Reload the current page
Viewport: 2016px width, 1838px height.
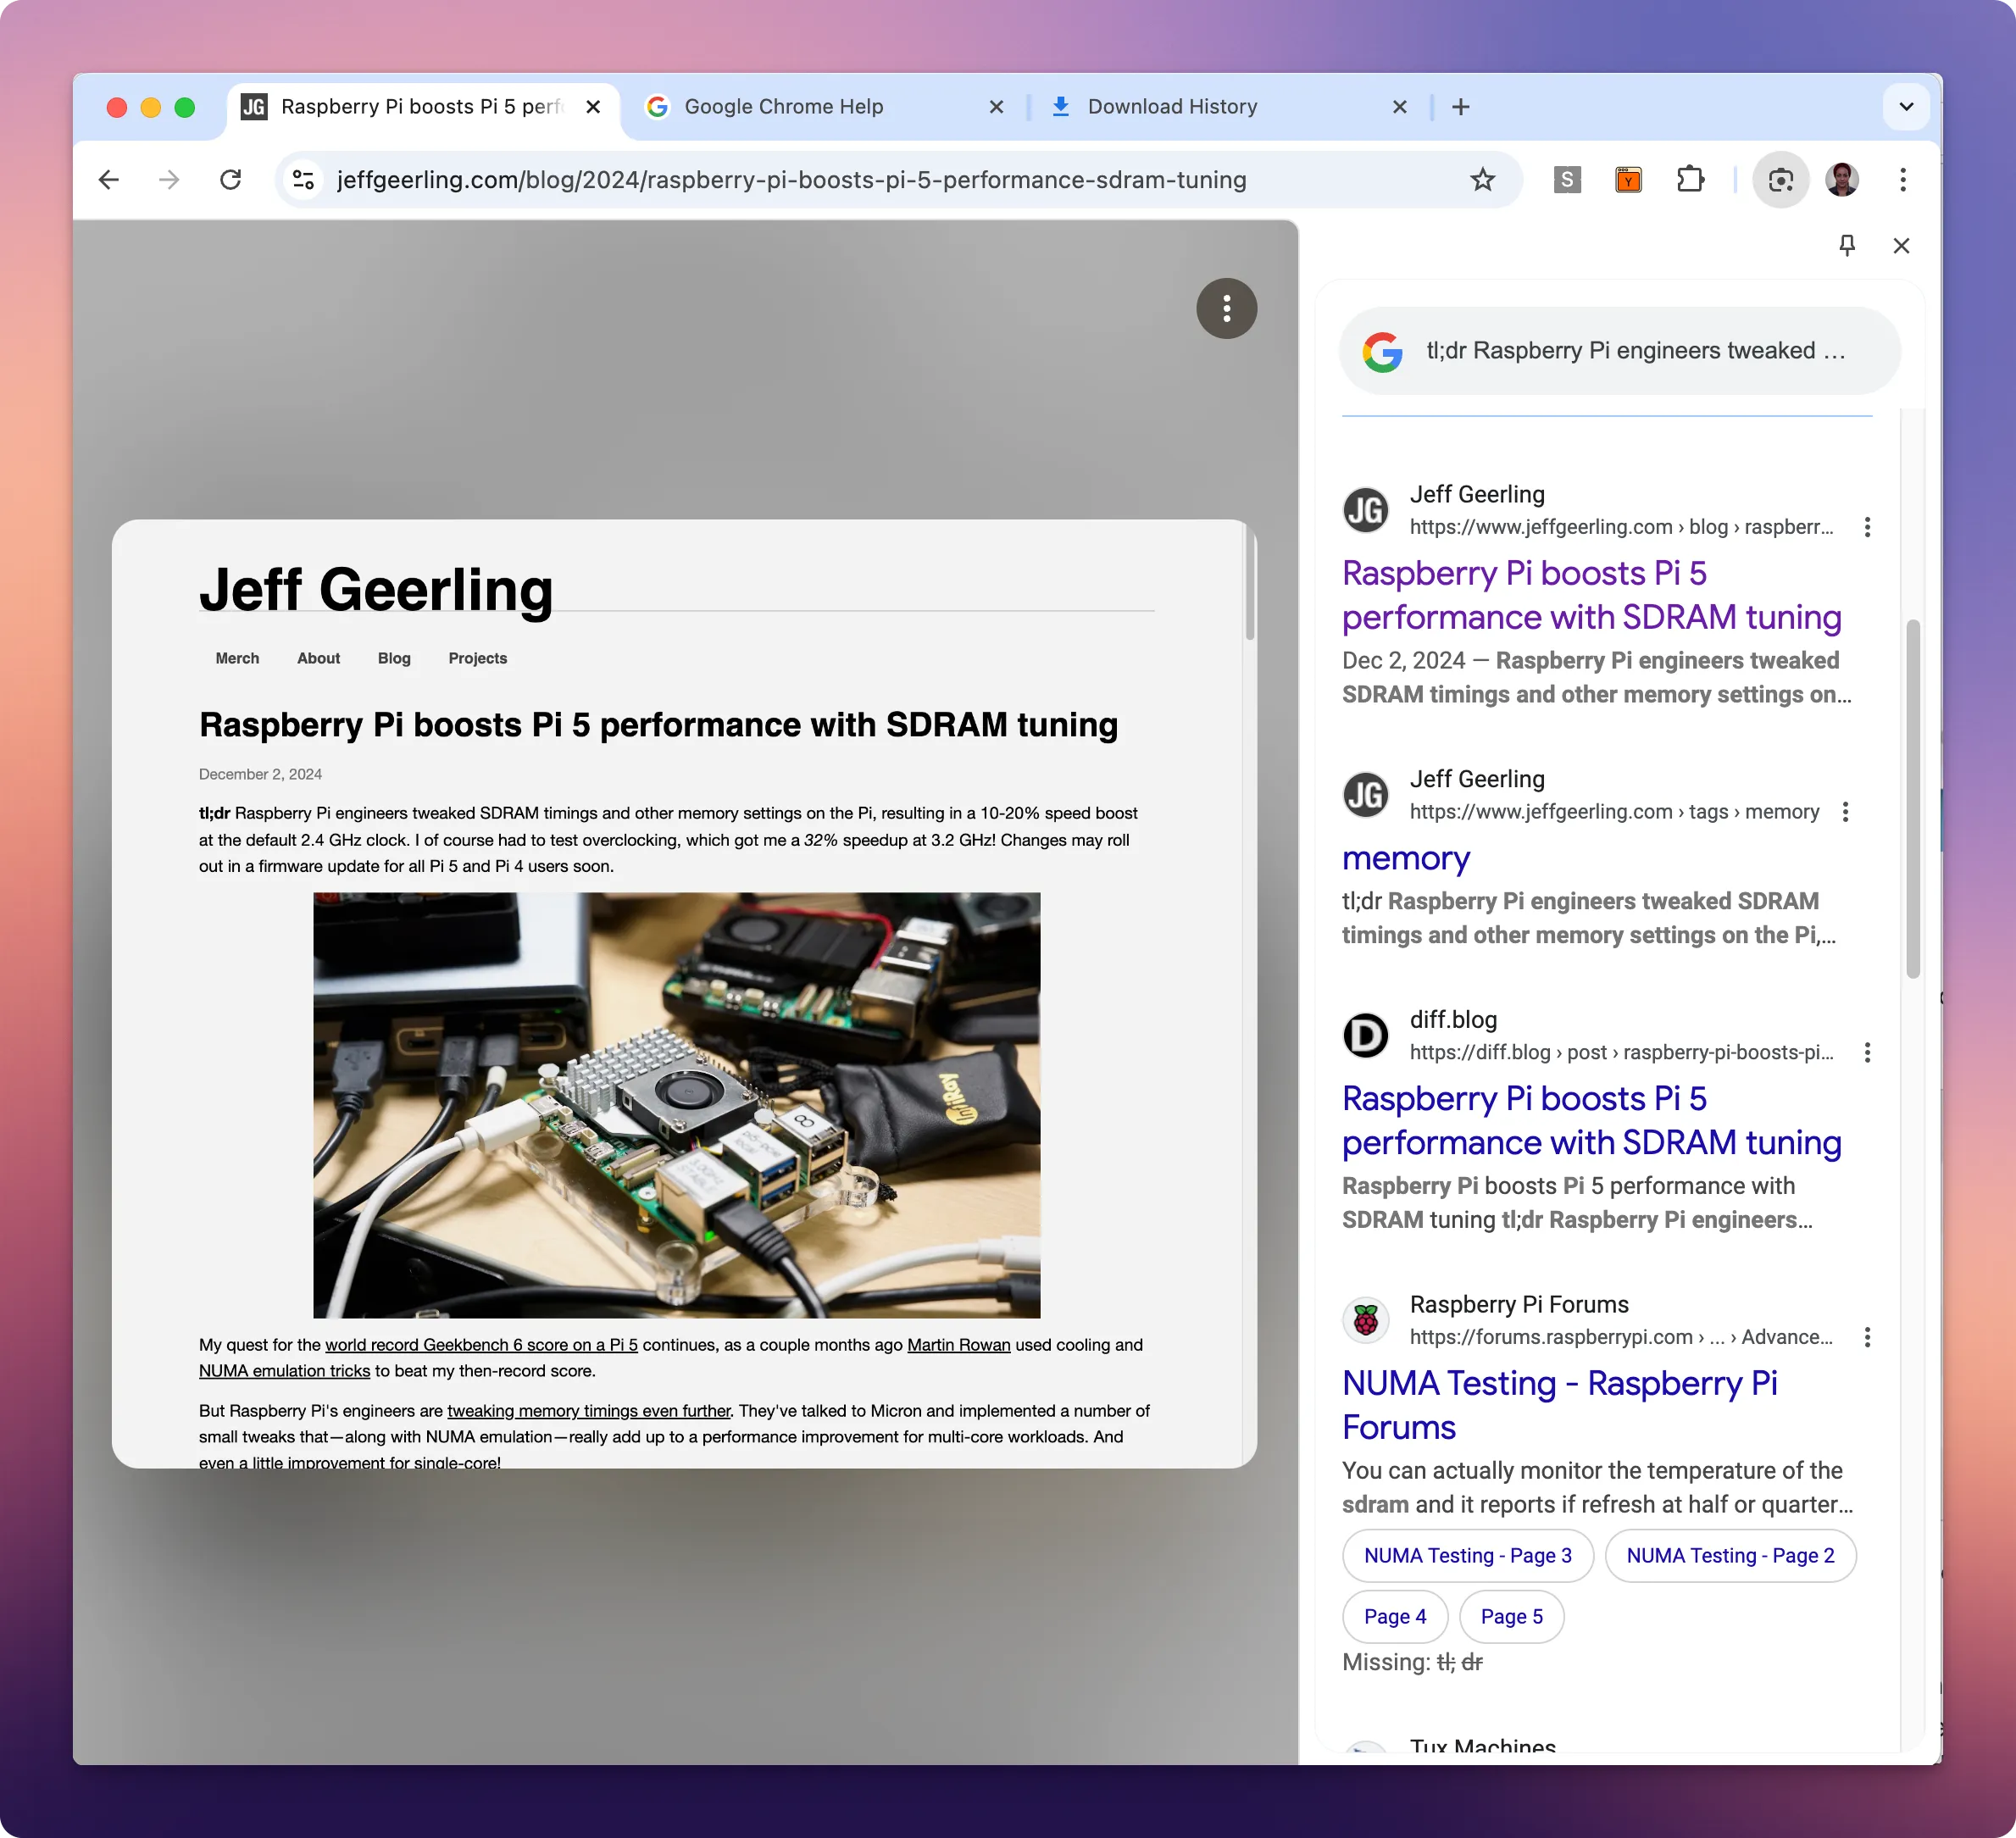(x=231, y=180)
